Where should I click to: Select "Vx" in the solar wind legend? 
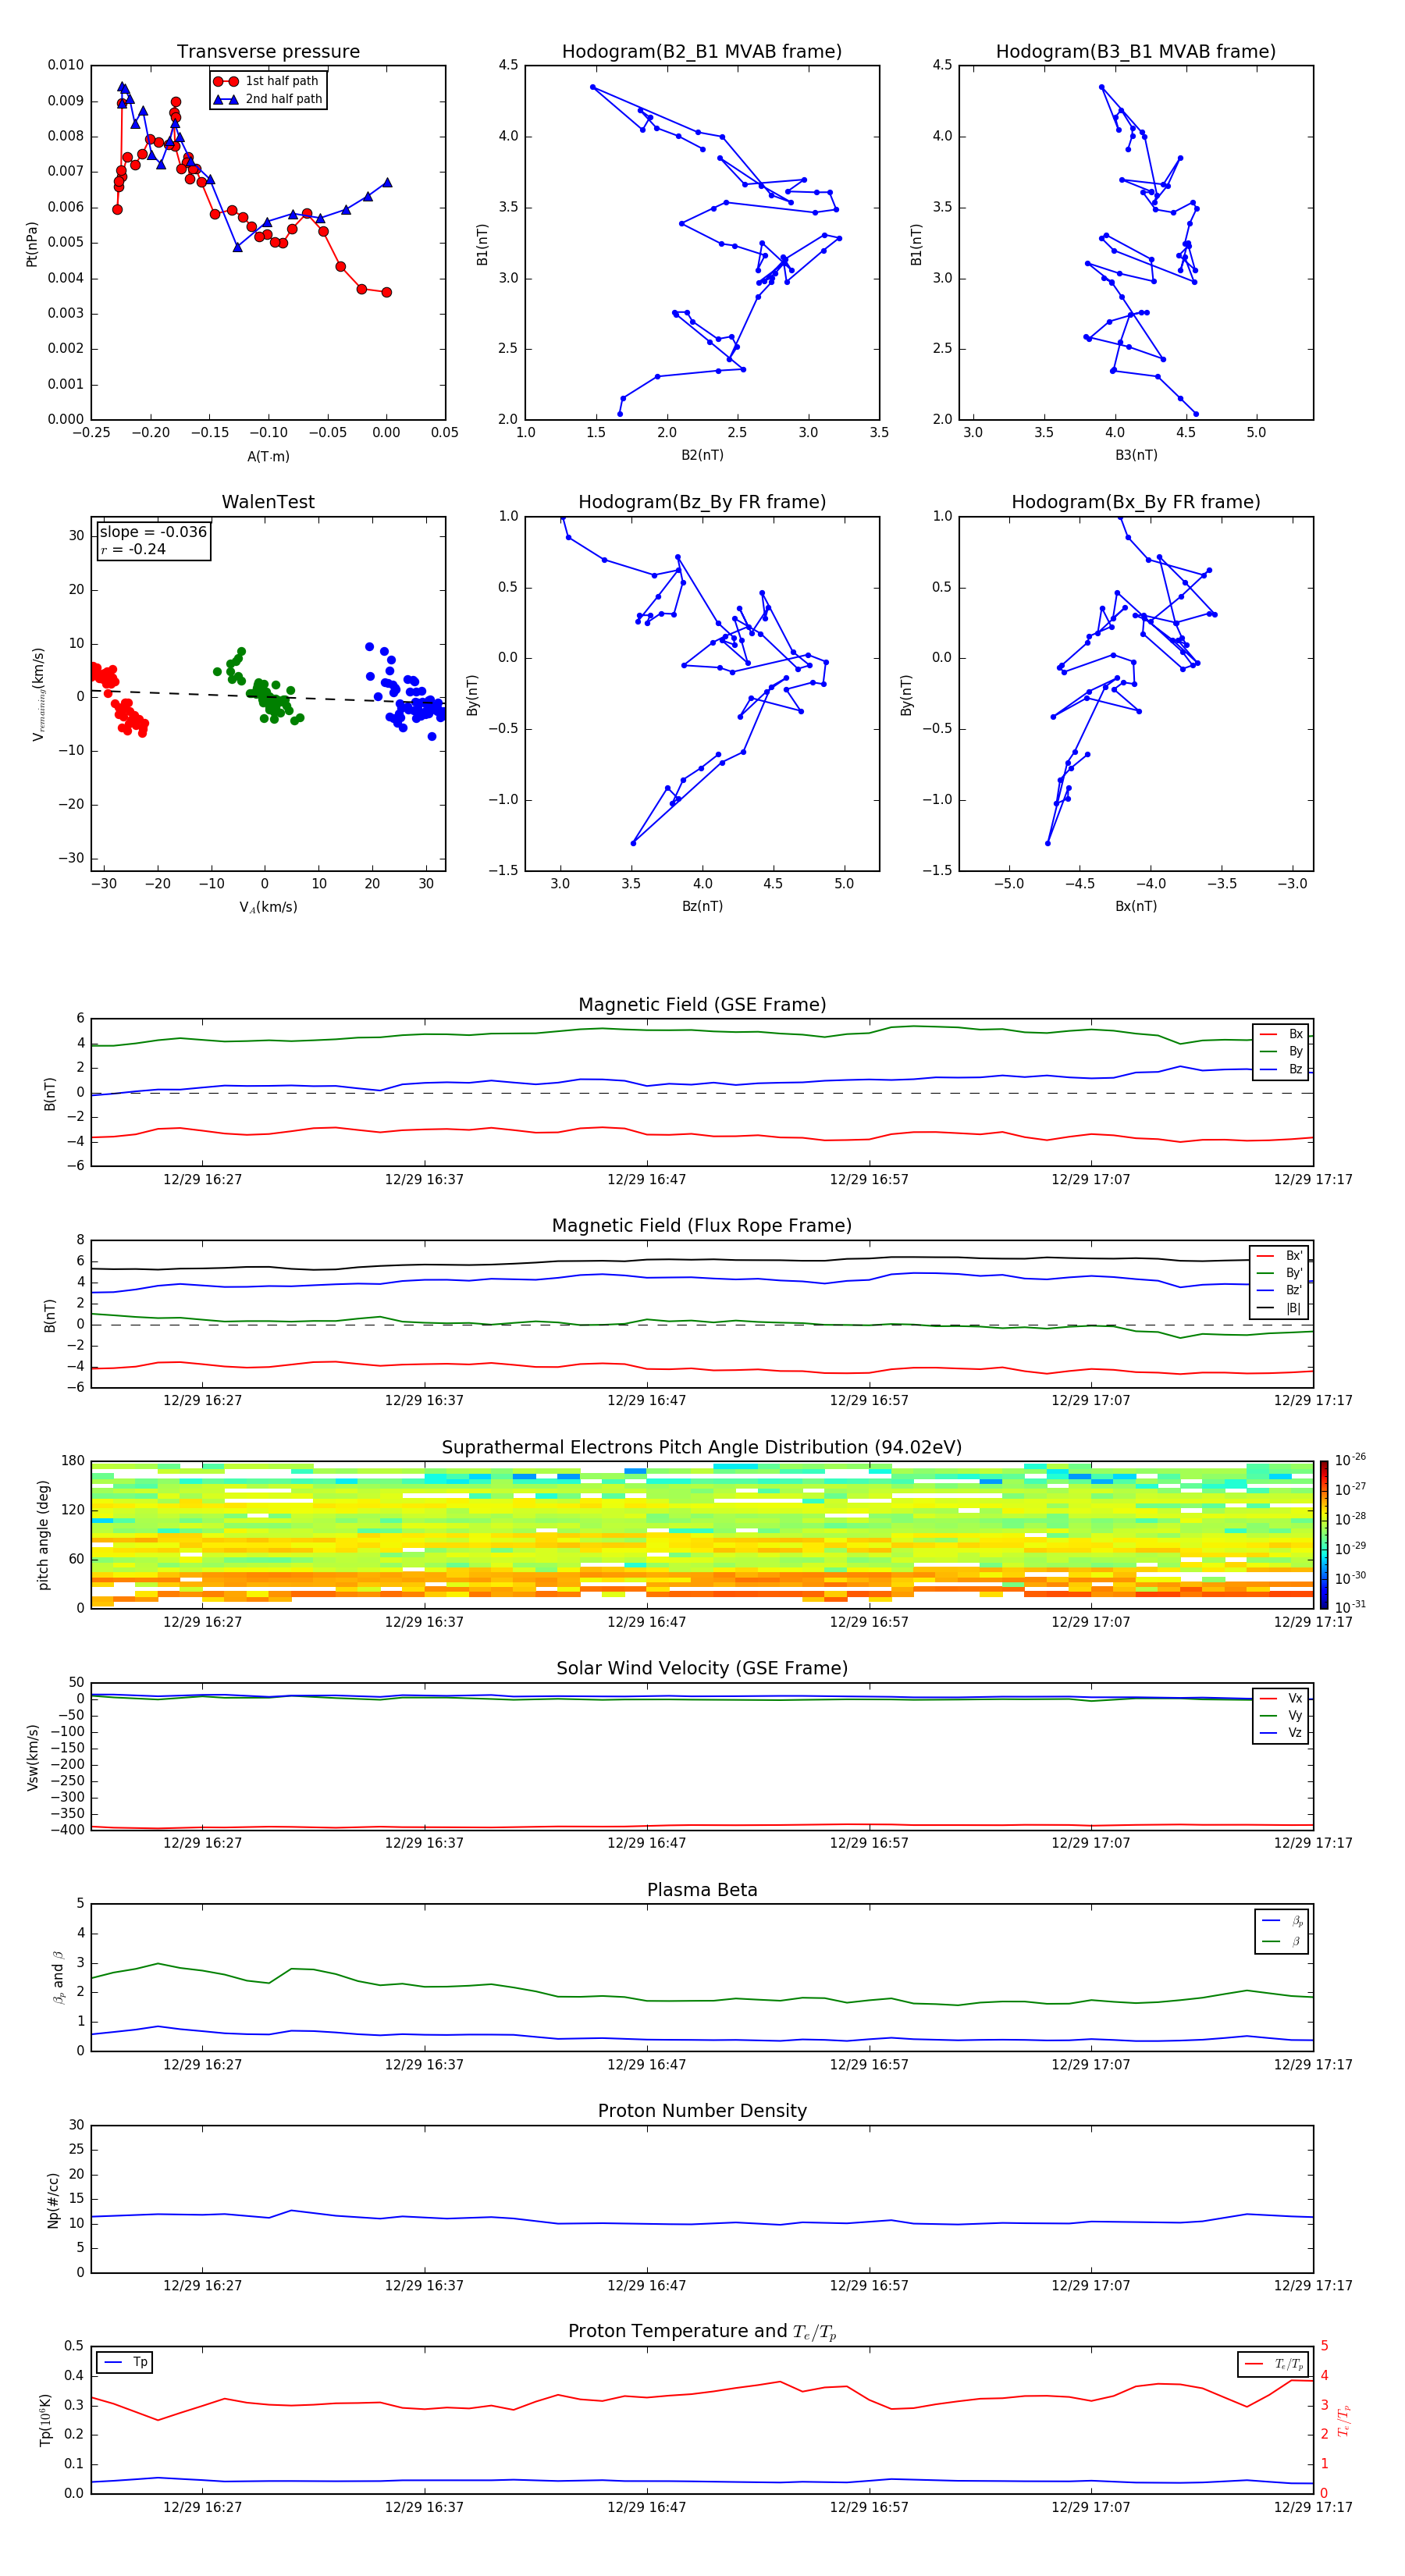1282,1698
